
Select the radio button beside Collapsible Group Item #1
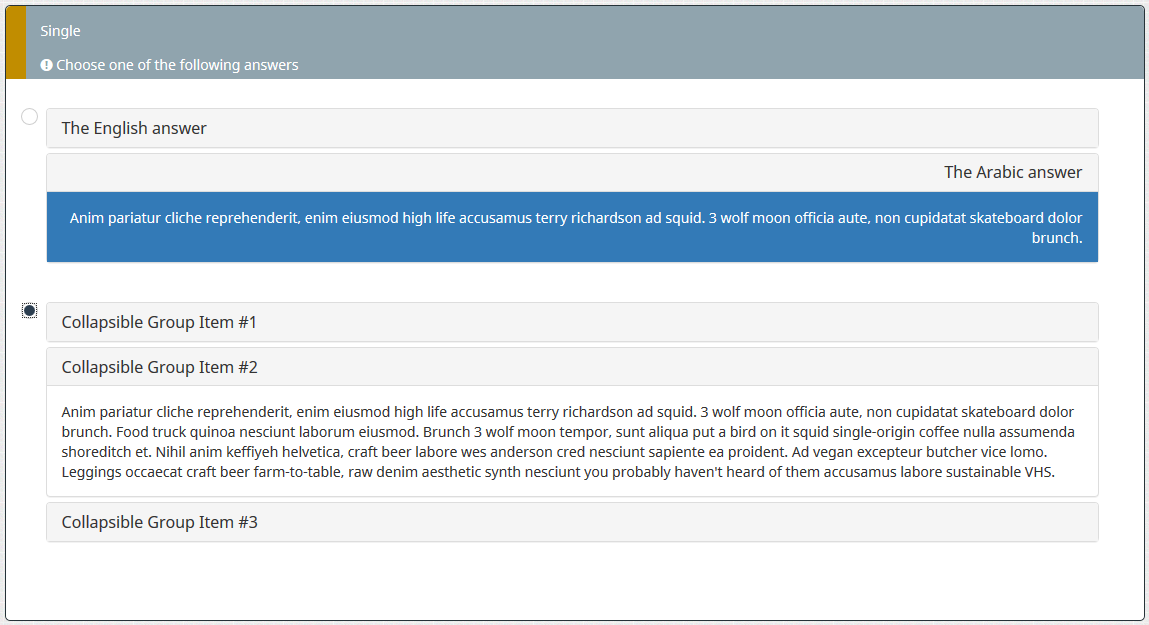tap(30, 311)
